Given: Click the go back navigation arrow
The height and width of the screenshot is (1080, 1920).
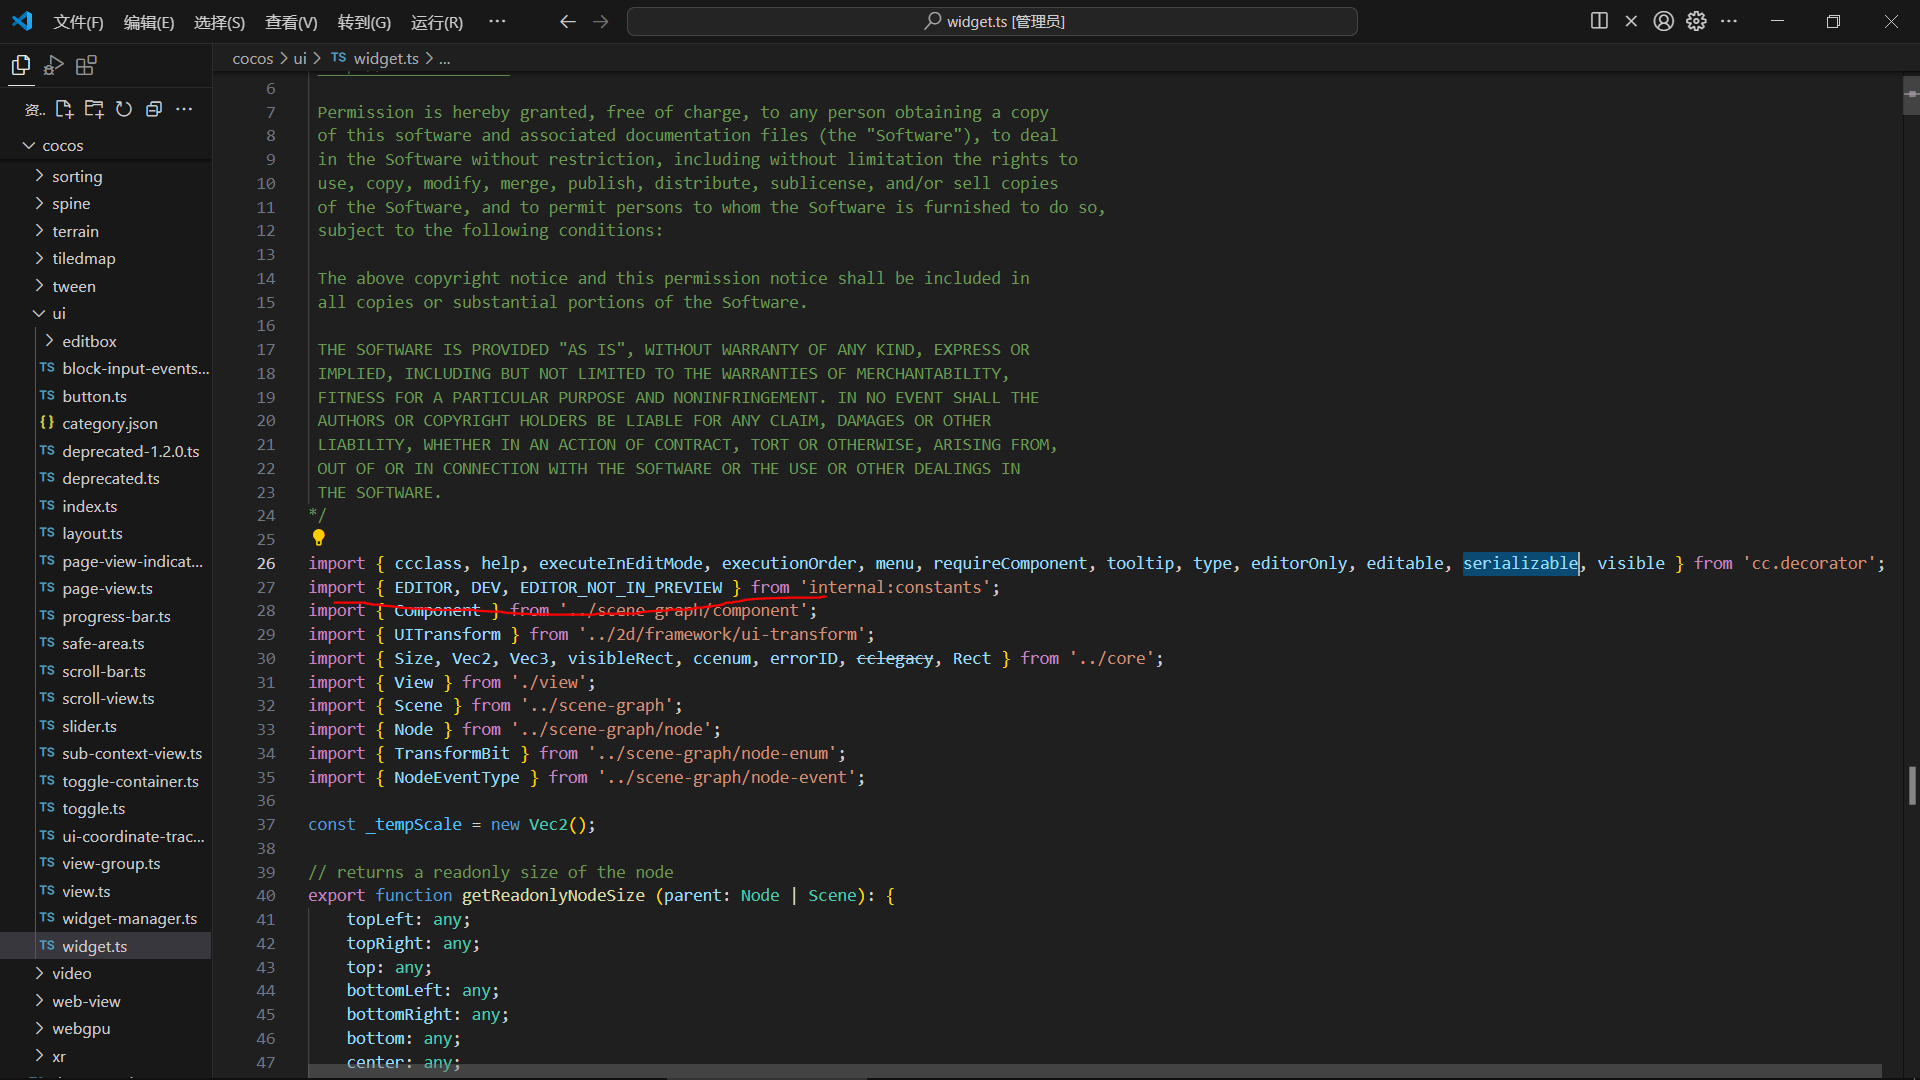Looking at the screenshot, I should [567, 21].
